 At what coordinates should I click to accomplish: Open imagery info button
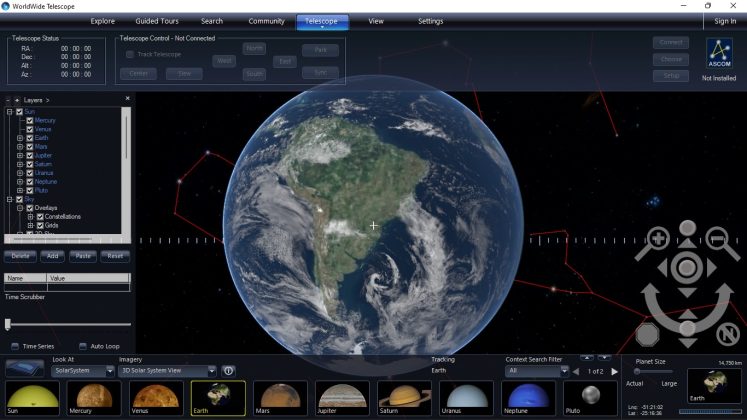click(229, 370)
